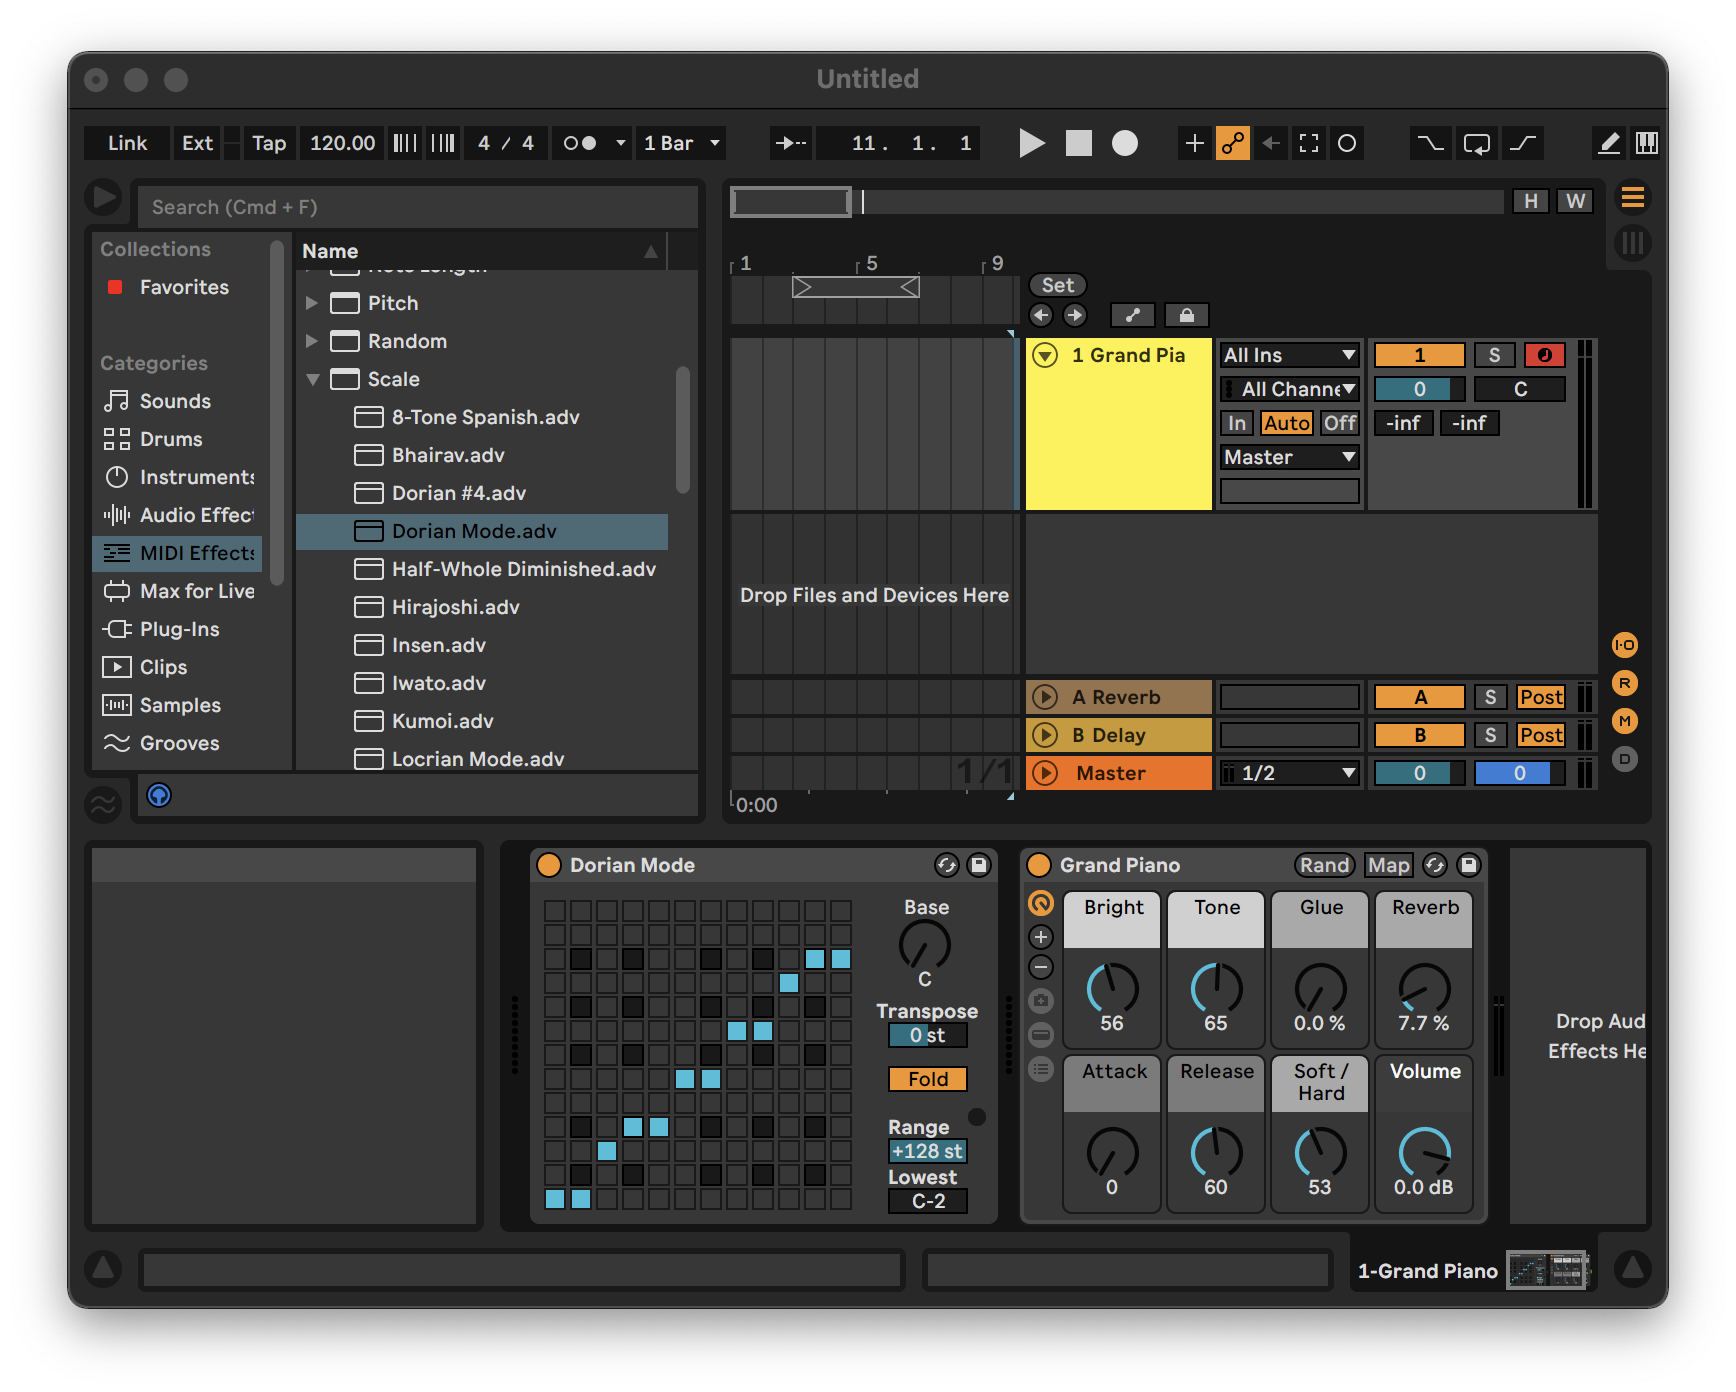Disable the Dorian Mode device activator
This screenshot has width=1736, height=1392.
[549, 865]
